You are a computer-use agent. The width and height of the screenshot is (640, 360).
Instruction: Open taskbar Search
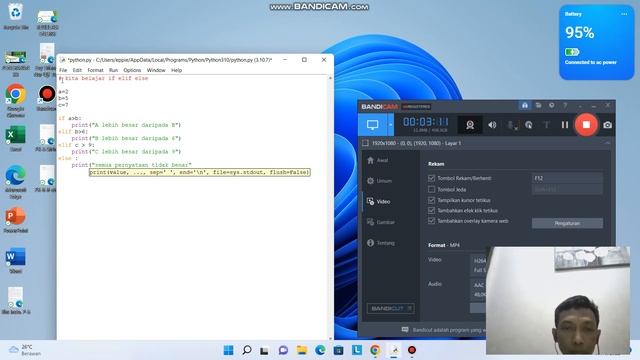pyautogui.click(x=247, y=350)
